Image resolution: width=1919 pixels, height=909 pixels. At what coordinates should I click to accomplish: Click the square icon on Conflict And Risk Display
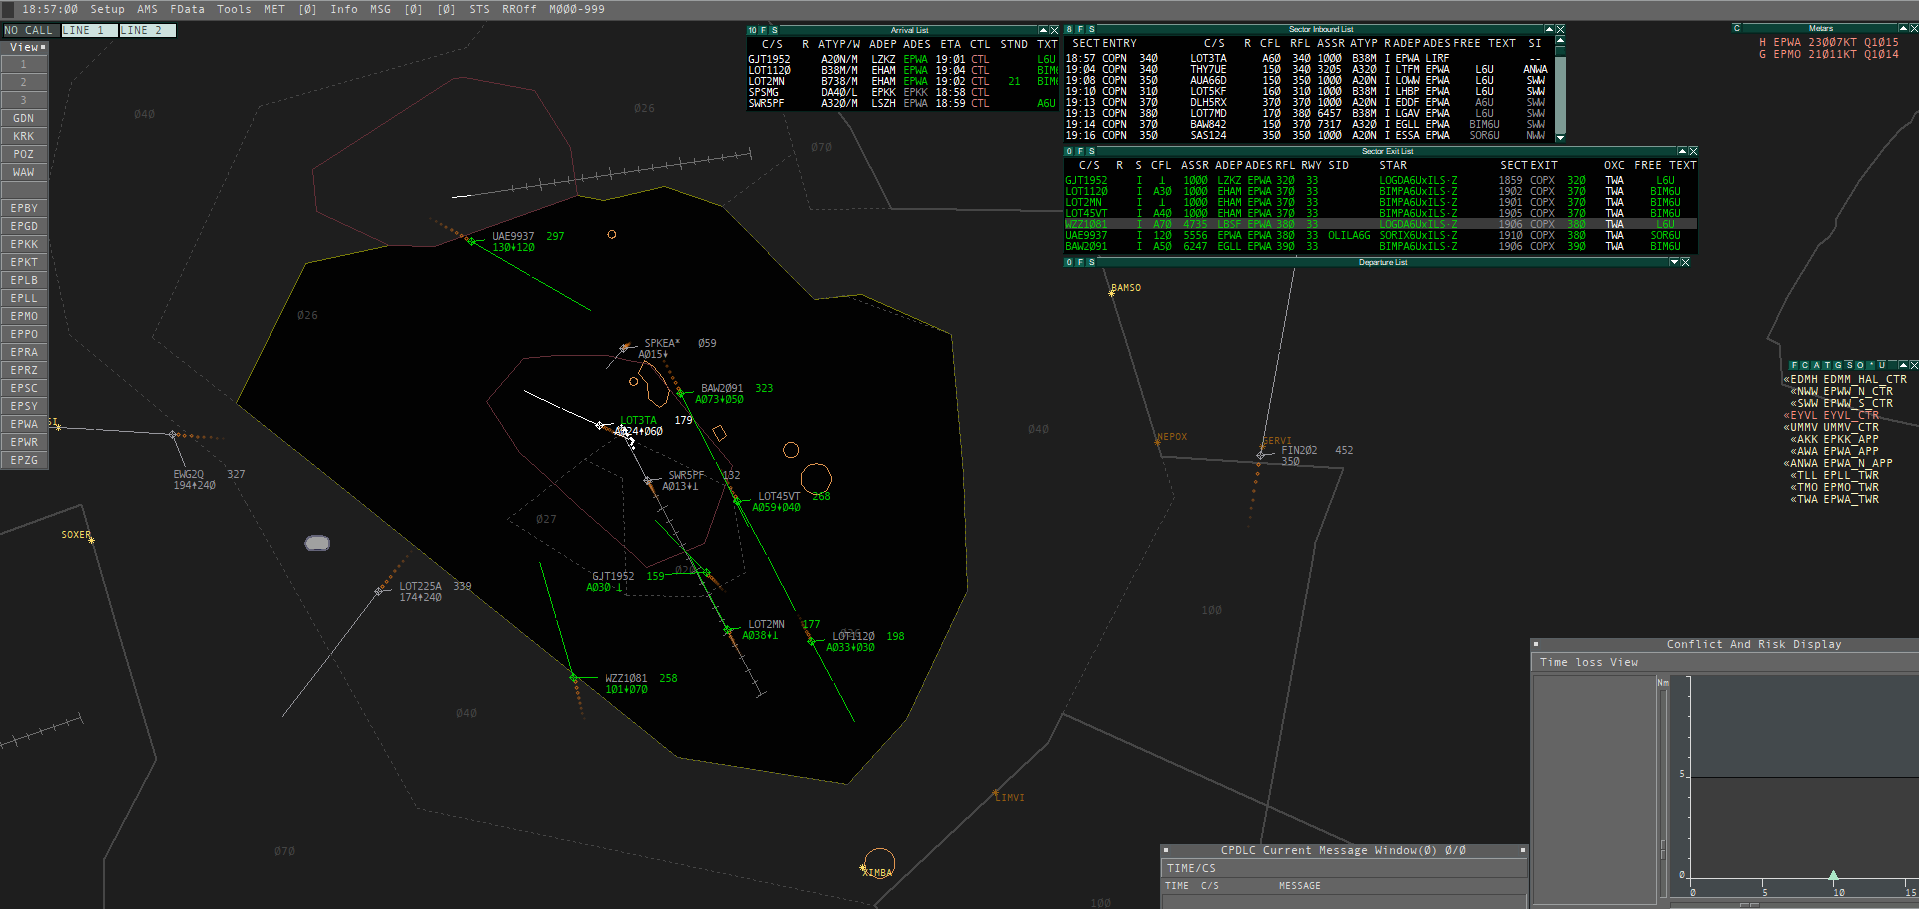(x=1536, y=645)
